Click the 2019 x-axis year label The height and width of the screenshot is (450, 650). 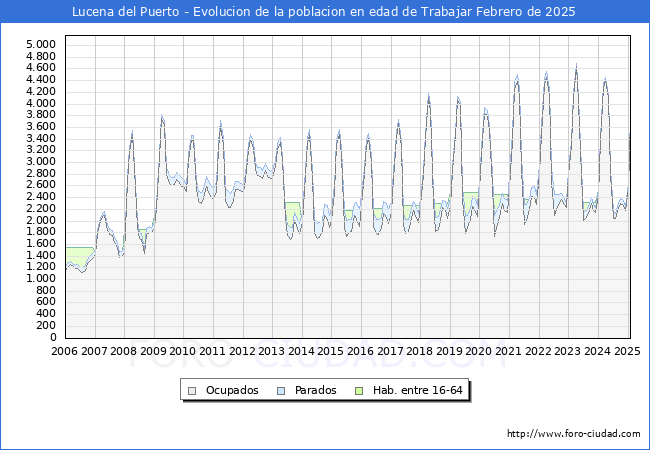click(449, 351)
